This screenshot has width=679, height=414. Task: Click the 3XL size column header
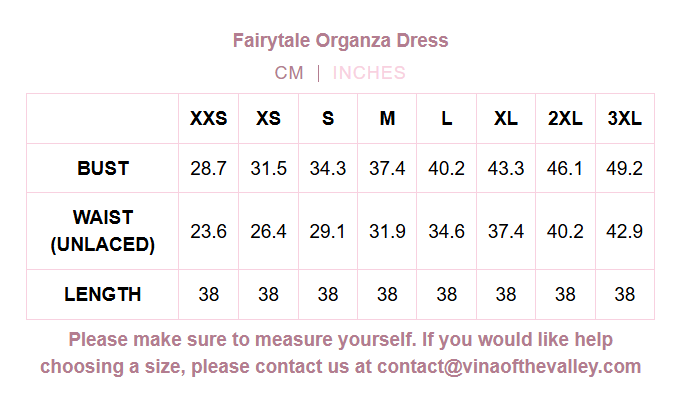pos(625,119)
